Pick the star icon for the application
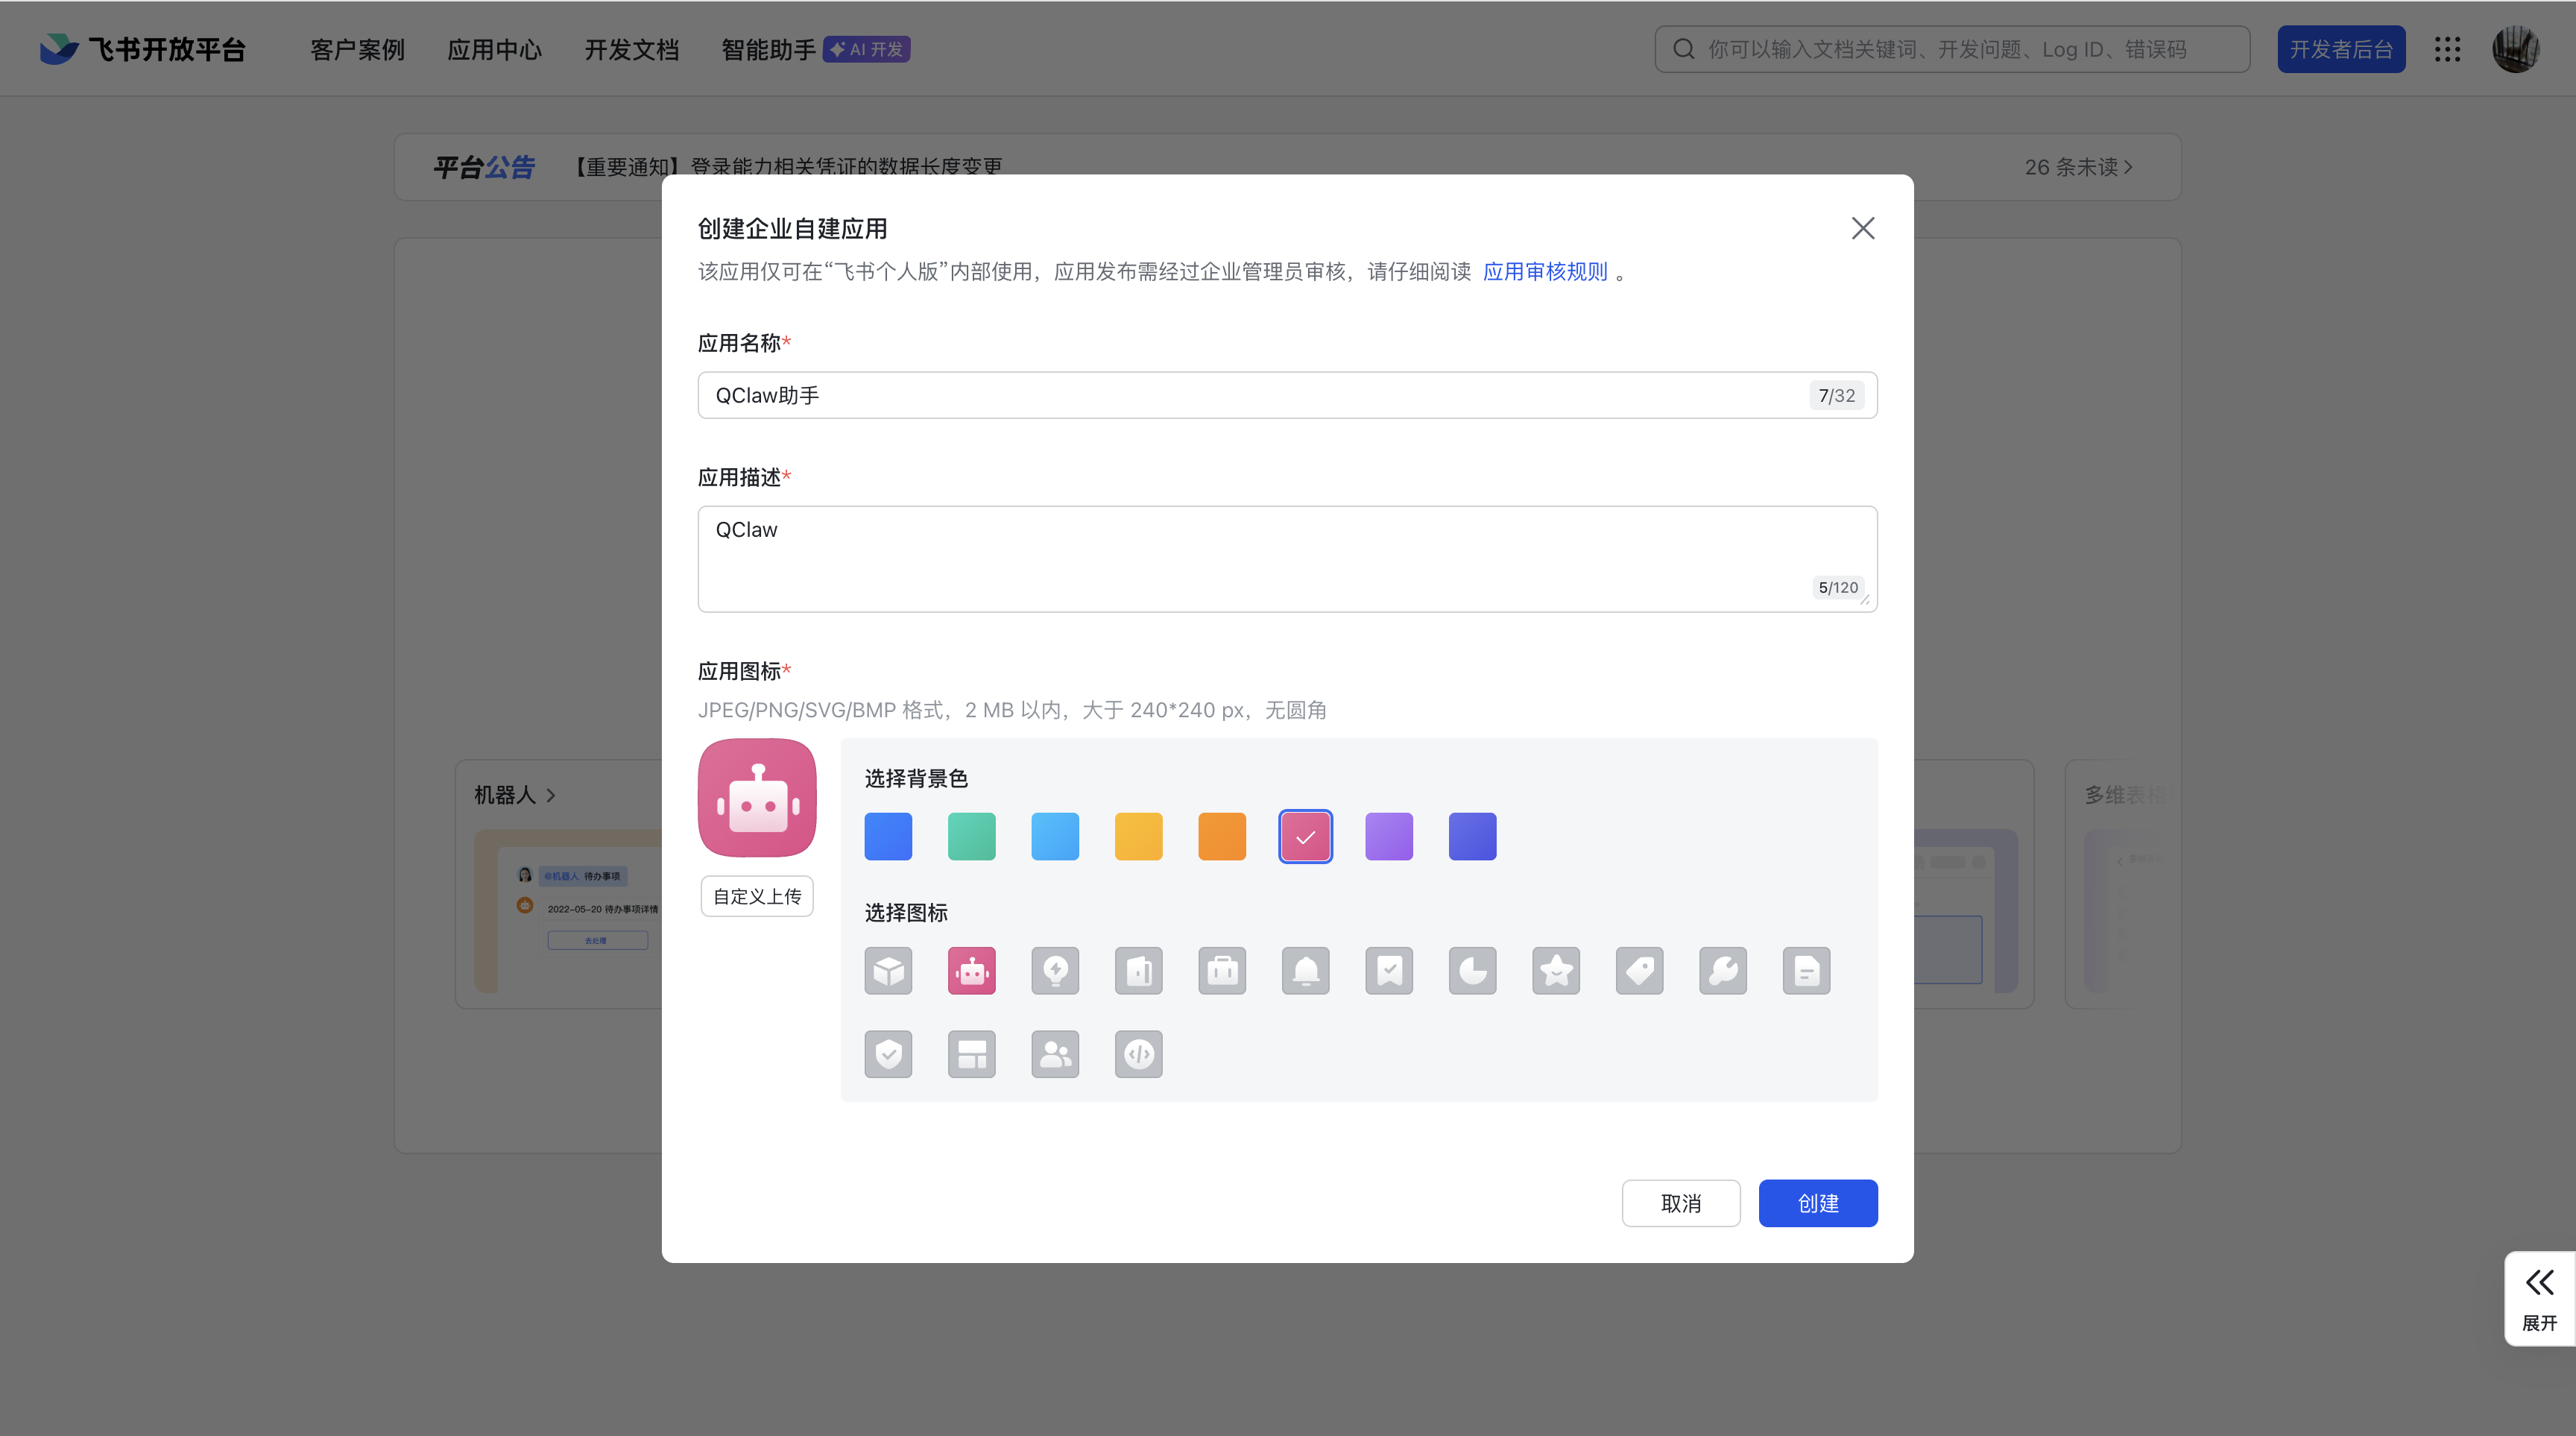Image resolution: width=2576 pixels, height=1436 pixels. click(x=1556, y=970)
